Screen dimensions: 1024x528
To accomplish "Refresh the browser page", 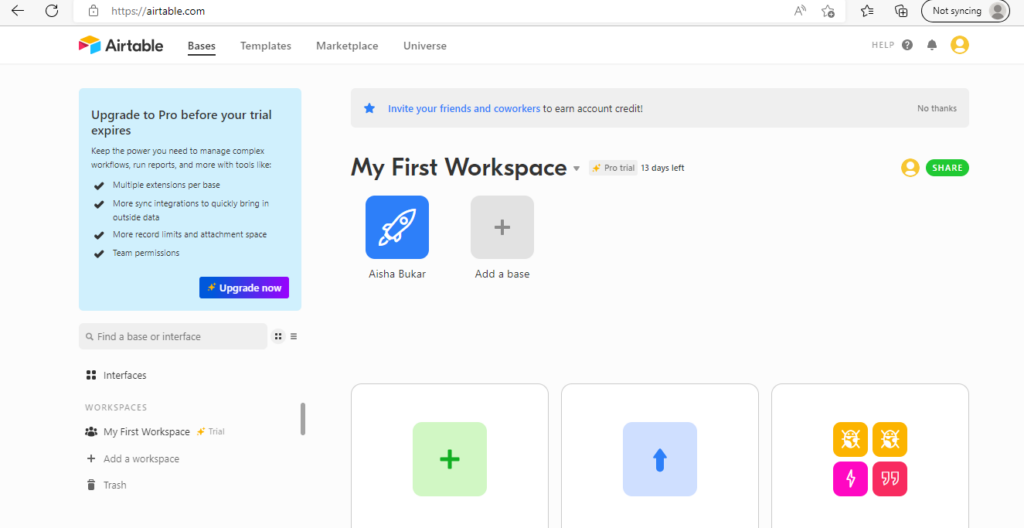I will click(52, 10).
